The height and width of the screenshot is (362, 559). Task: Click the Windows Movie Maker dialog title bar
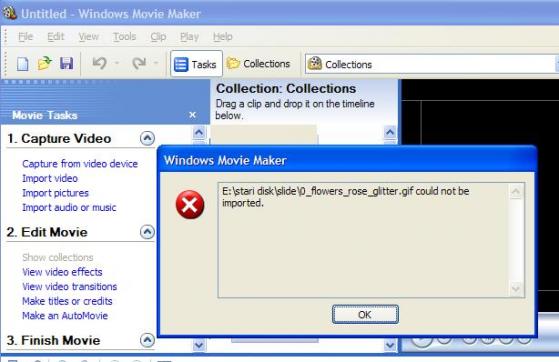347,160
